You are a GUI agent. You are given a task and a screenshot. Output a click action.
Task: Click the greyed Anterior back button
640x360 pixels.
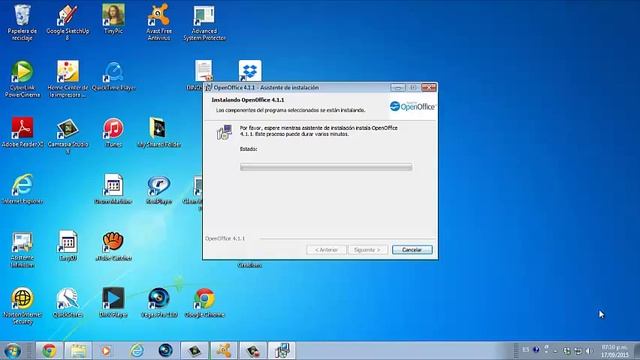(x=326, y=250)
